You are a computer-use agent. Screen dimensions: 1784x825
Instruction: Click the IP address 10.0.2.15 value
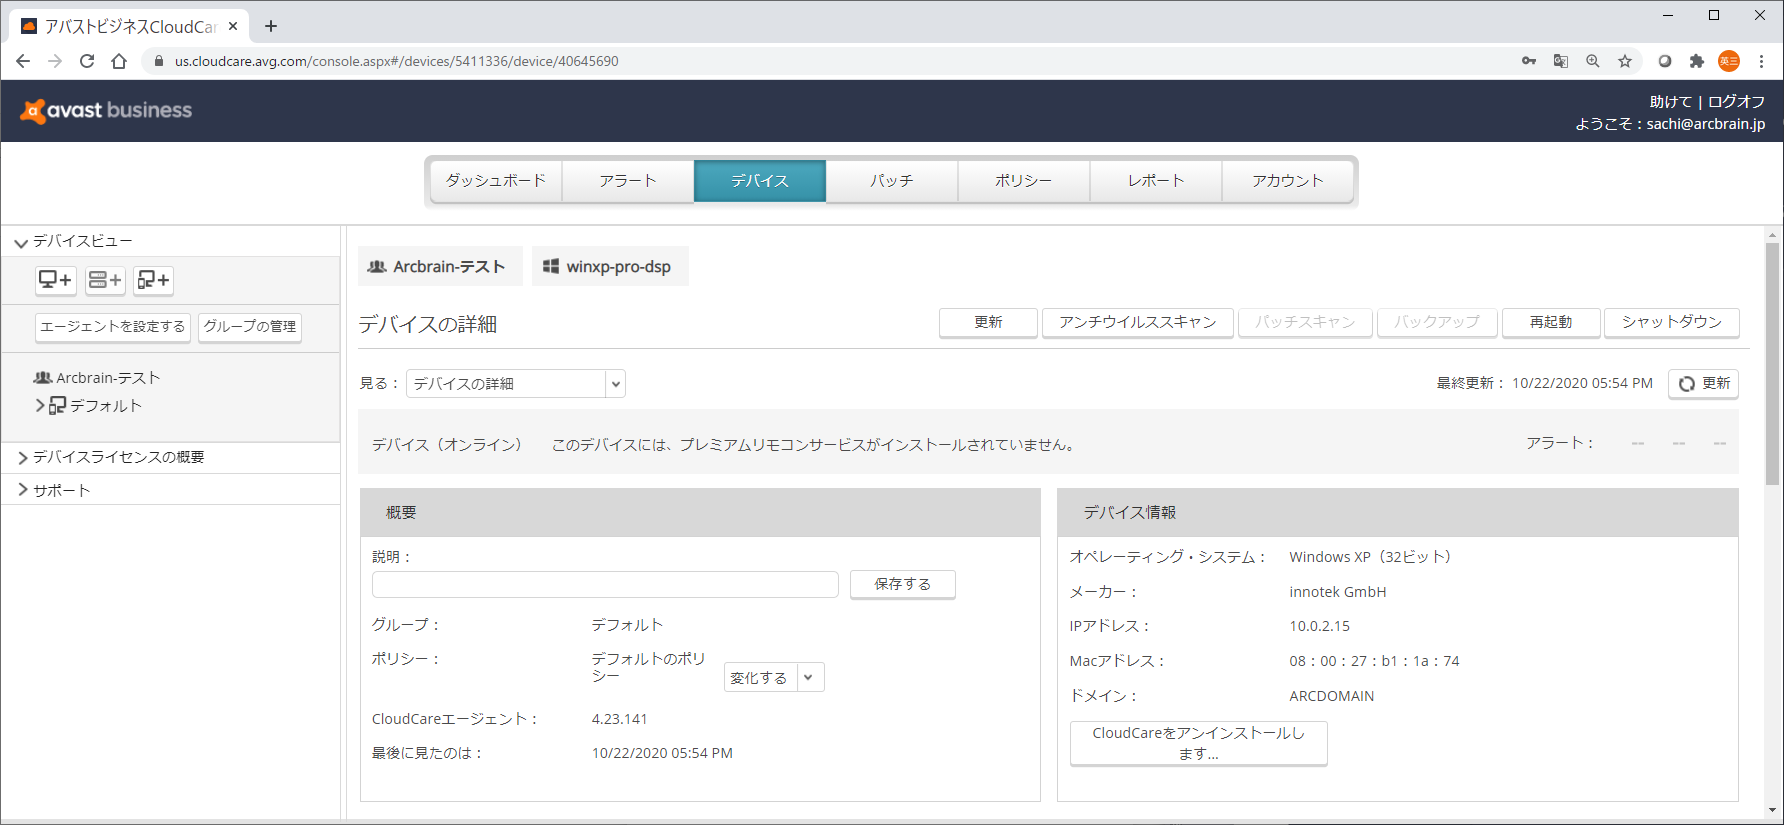tap(1319, 626)
